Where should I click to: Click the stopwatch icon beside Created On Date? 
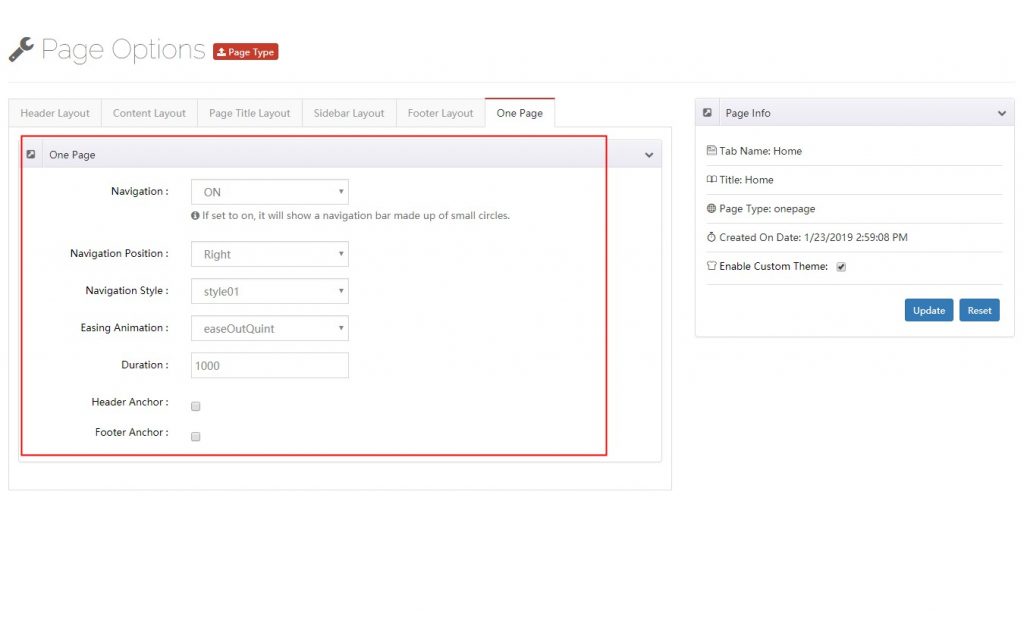[x=711, y=237]
